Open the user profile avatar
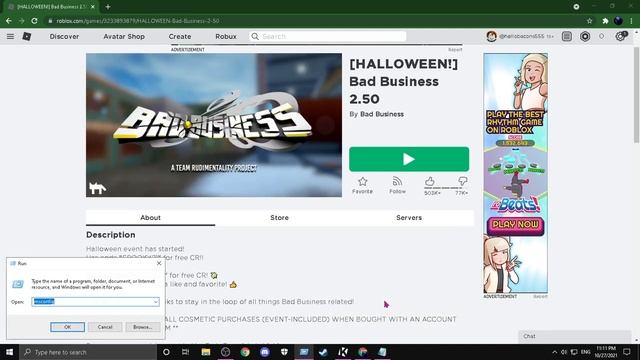The height and width of the screenshot is (360, 640). click(x=491, y=36)
